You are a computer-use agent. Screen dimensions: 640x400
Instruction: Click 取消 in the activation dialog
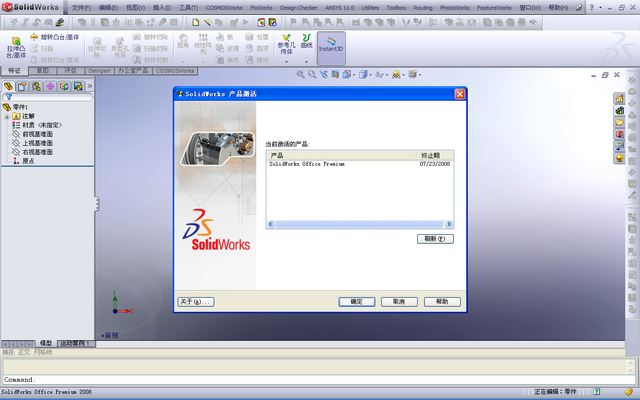click(399, 302)
